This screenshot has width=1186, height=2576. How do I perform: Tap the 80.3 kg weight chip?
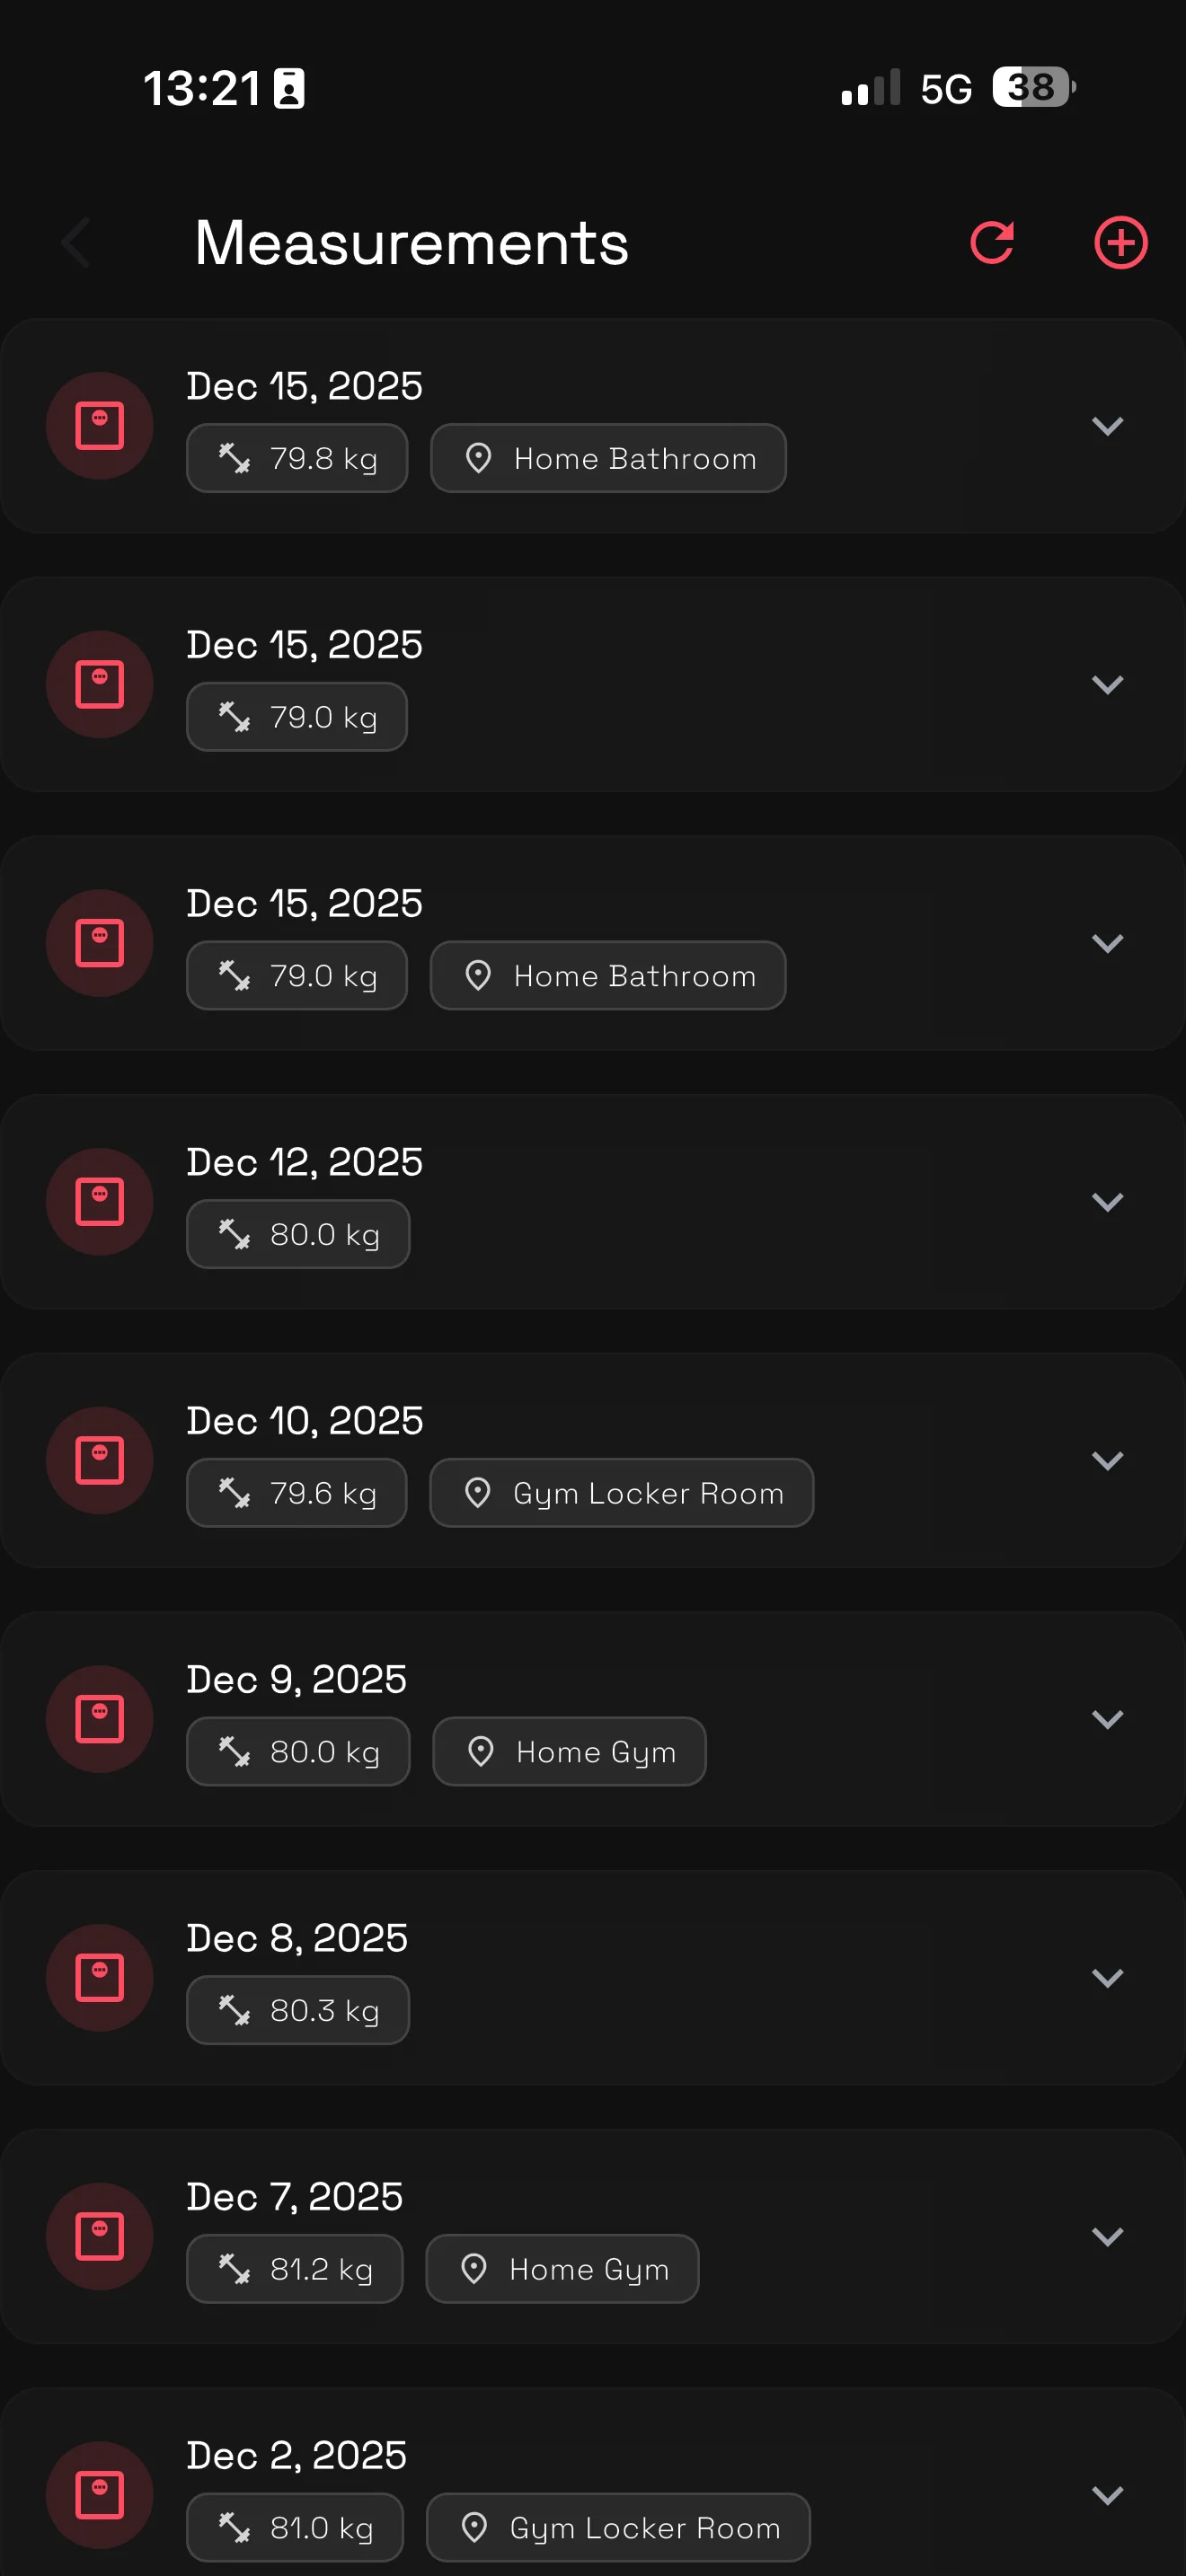[x=298, y=2010]
